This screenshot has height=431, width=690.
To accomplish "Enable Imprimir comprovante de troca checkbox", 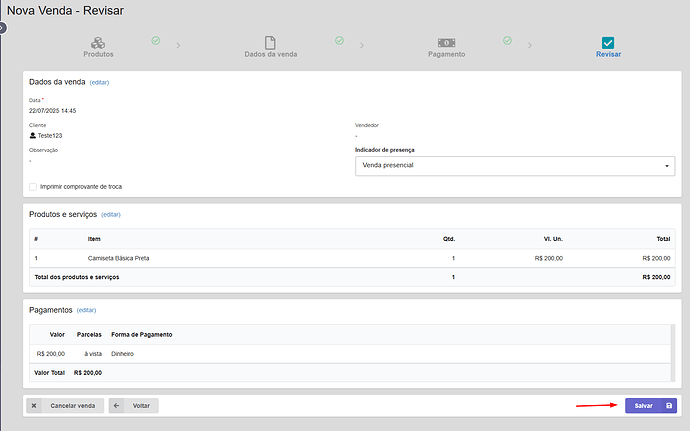I will (x=33, y=186).
